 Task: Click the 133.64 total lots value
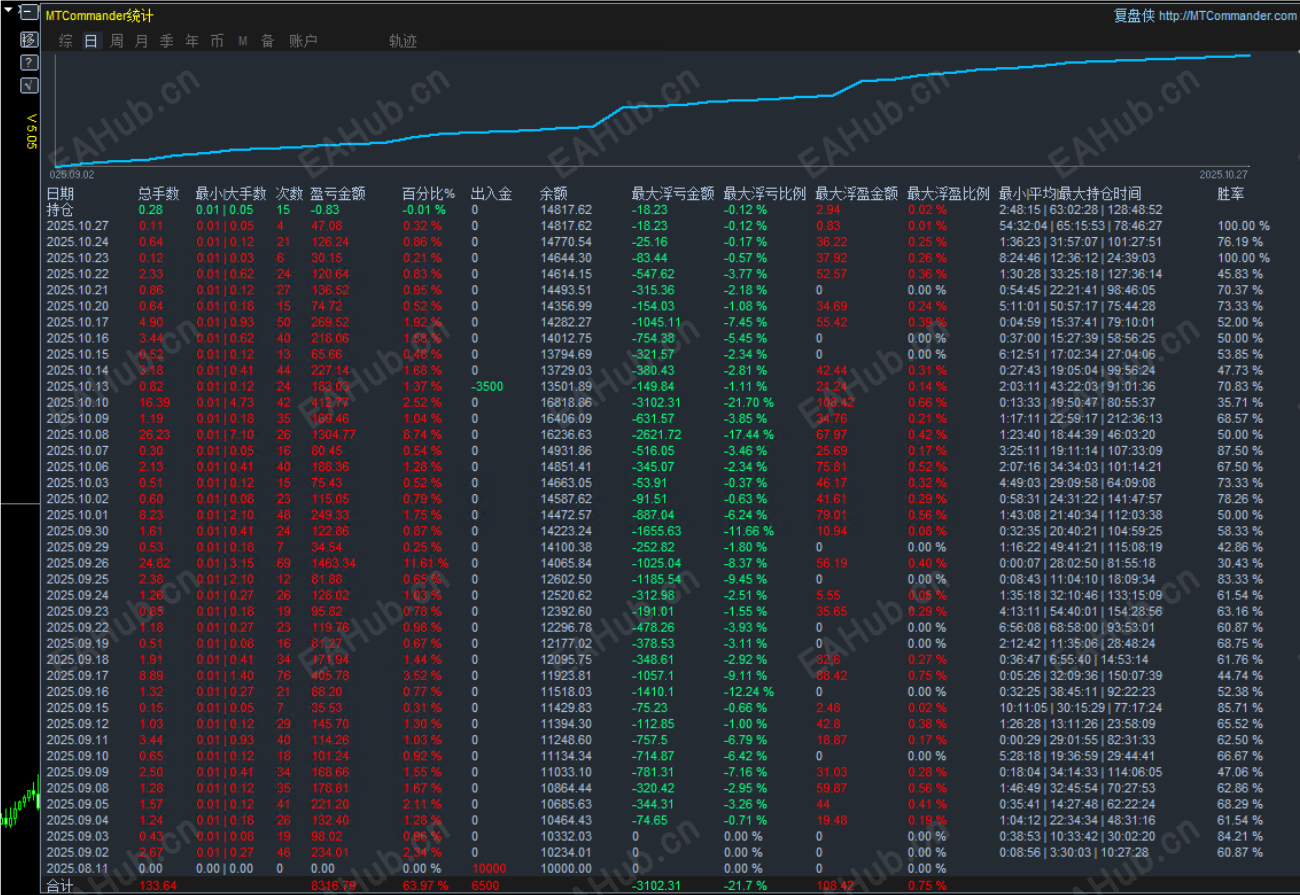[x=158, y=885]
